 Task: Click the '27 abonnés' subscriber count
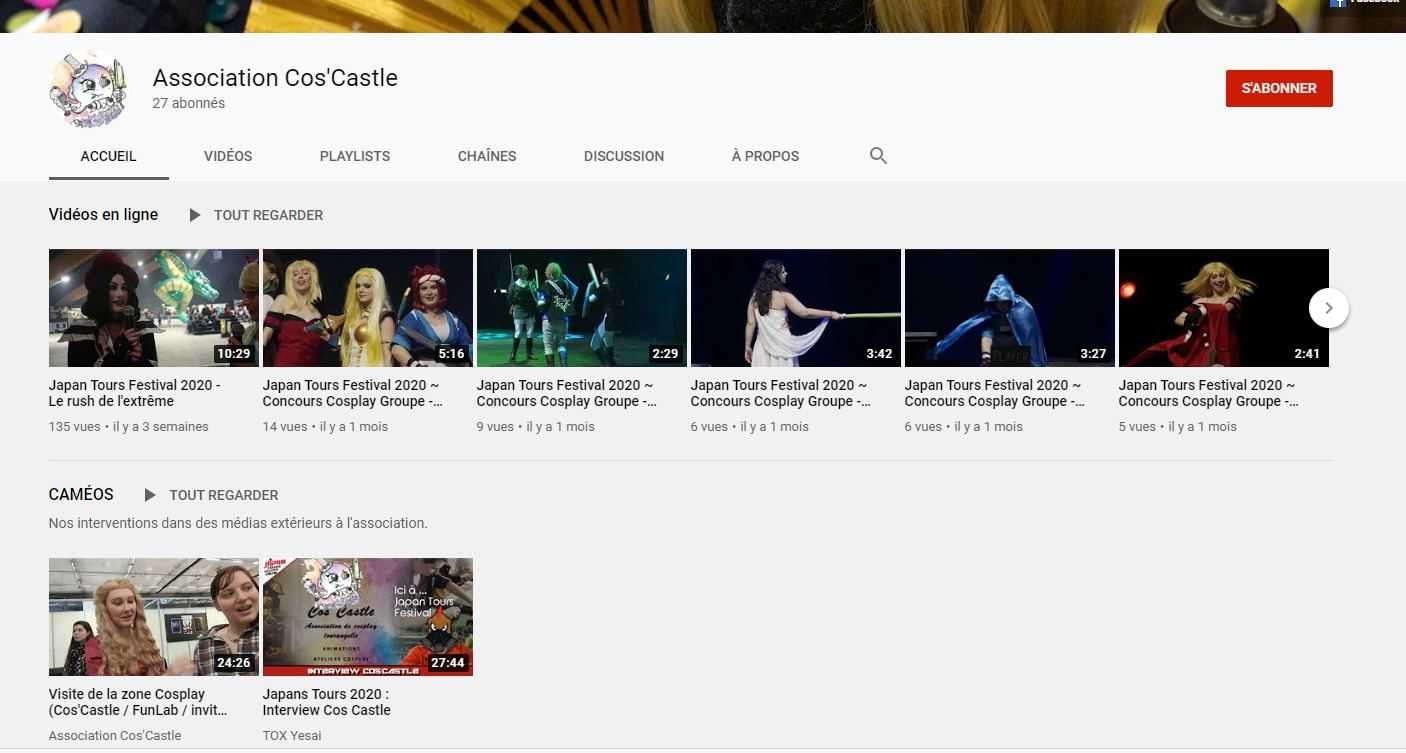[189, 103]
